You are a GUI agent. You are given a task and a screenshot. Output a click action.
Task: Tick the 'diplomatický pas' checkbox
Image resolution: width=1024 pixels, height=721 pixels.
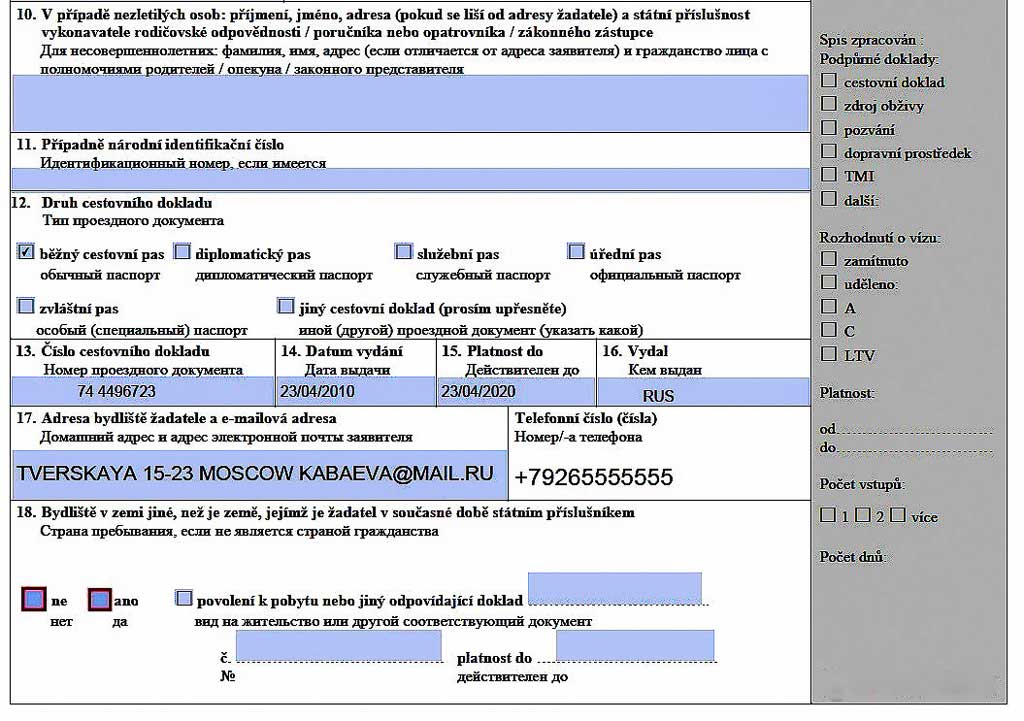(x=182, y=251)
